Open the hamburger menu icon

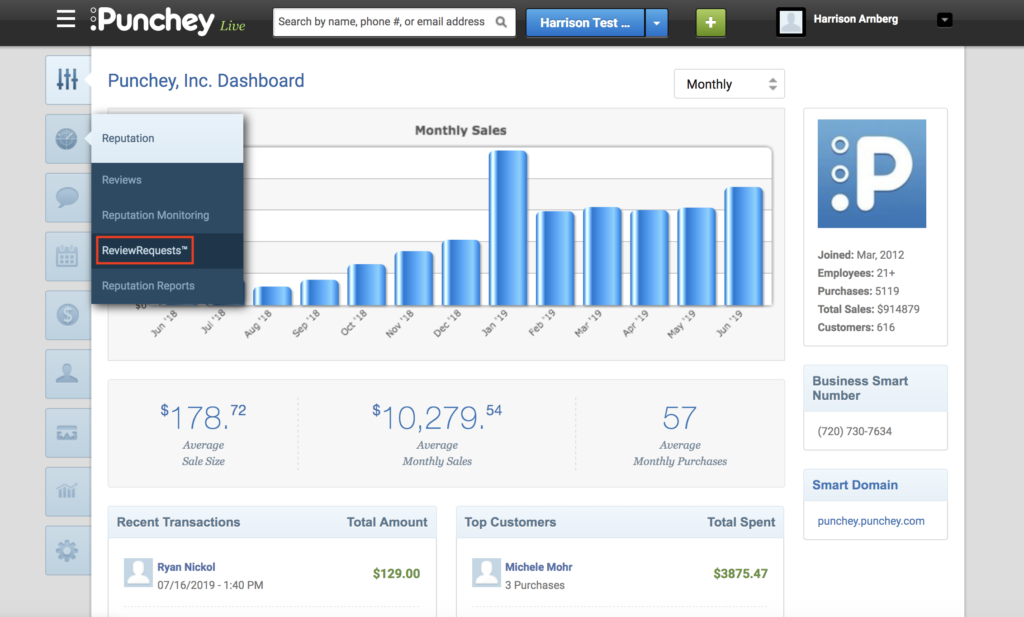pos(66,19)
